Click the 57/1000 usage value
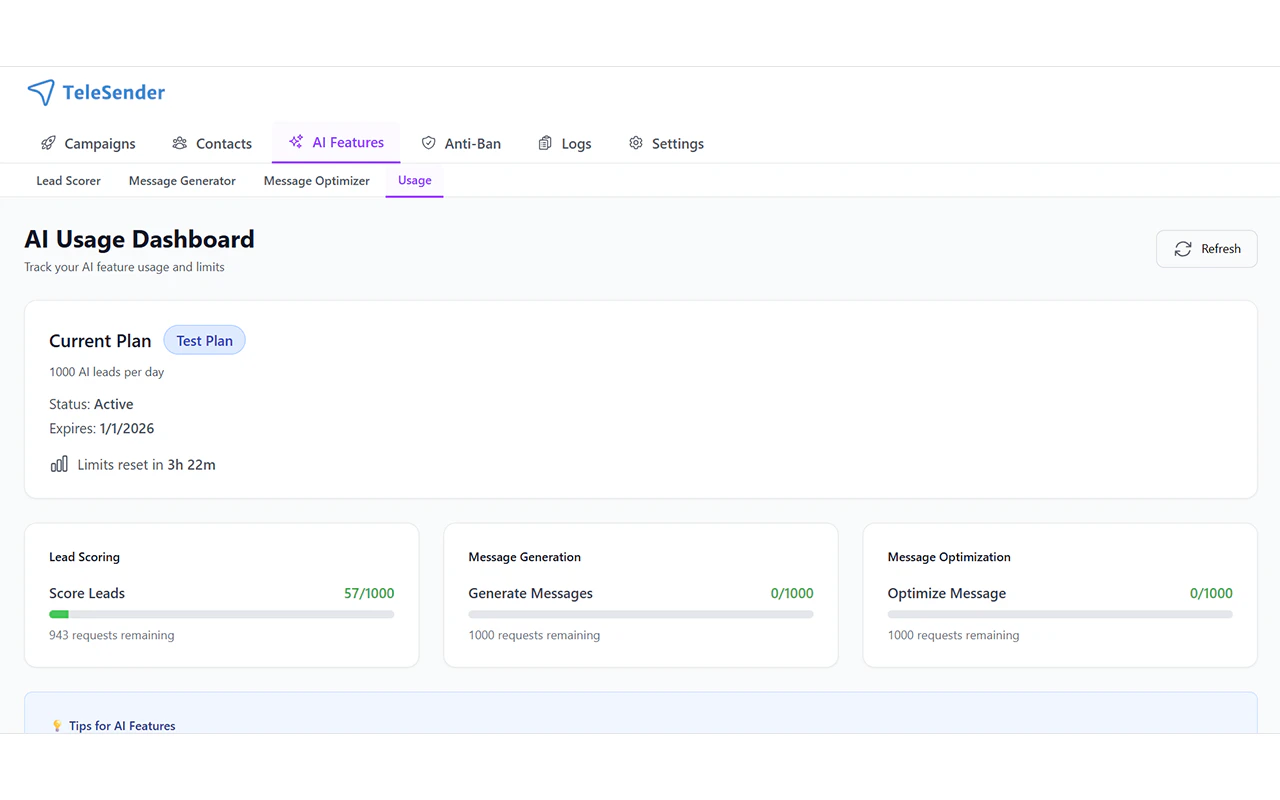The height and width of the screenshot is (800, 1280). 369,593
